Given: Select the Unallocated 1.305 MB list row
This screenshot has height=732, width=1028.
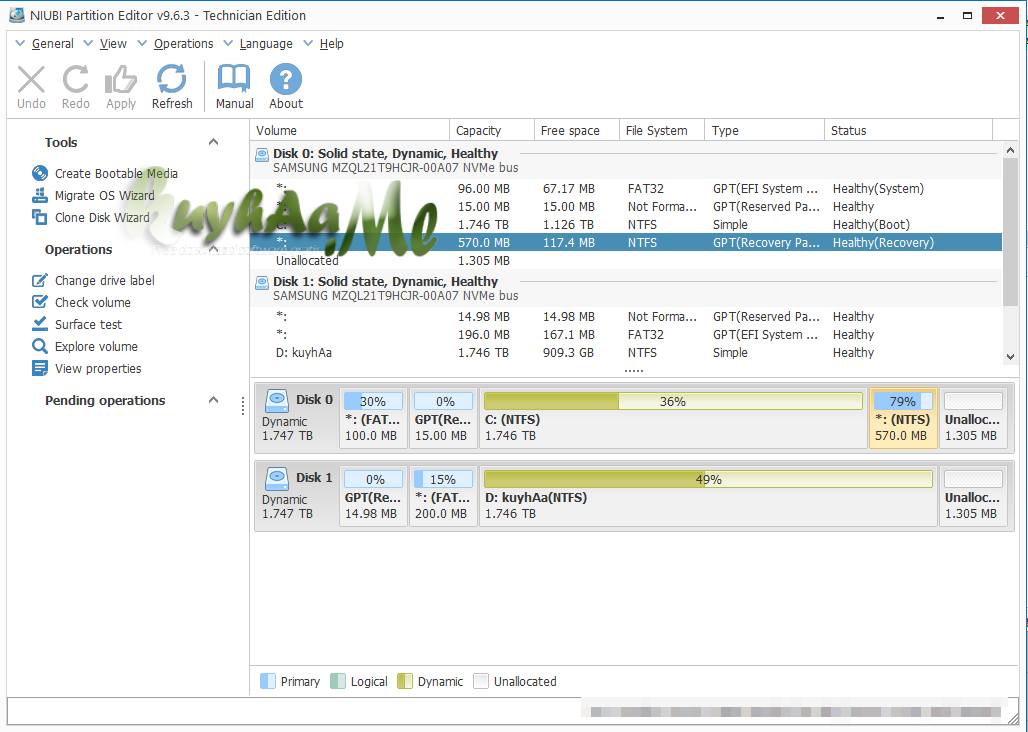Looking at the screenshot, I should (626, 261).
